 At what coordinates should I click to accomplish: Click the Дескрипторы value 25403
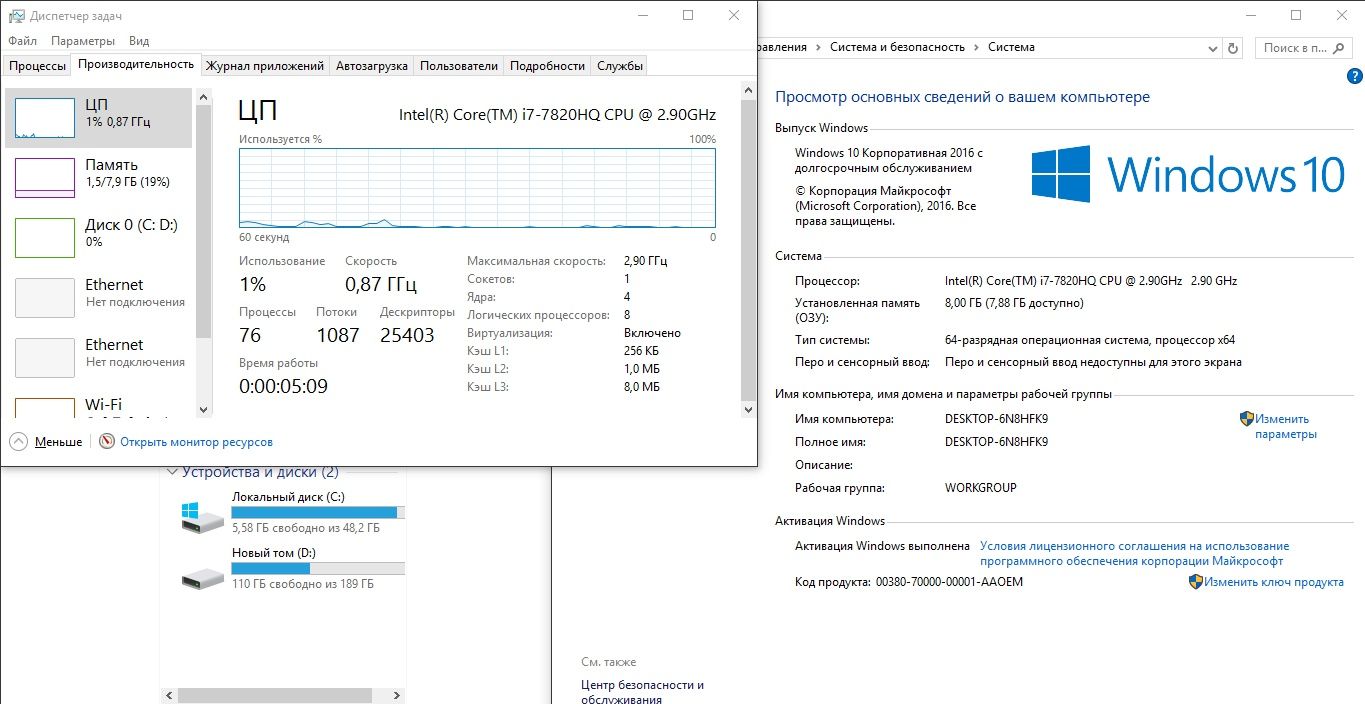click(x=407, y=336)
